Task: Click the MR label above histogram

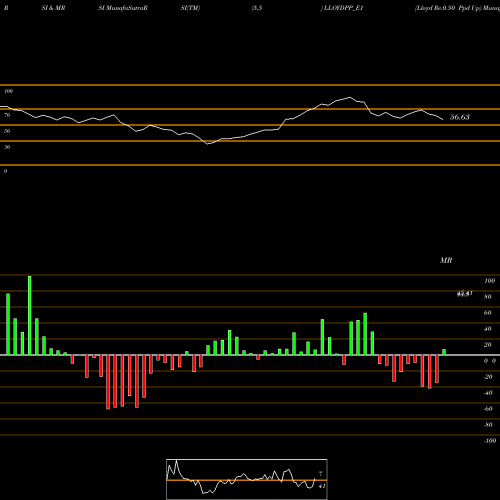Action: click(446, 260)
